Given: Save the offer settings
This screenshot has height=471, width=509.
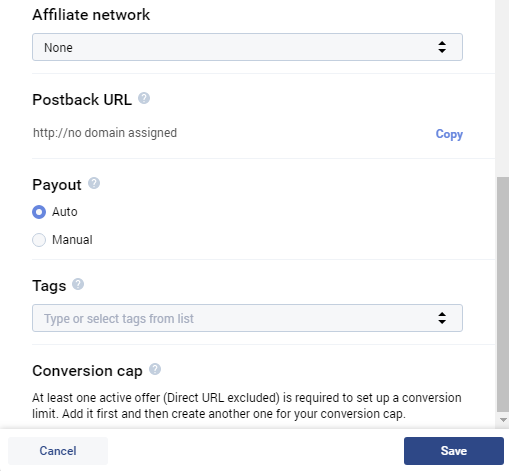Looking at the screenshot, I should [x=454, y=451].
